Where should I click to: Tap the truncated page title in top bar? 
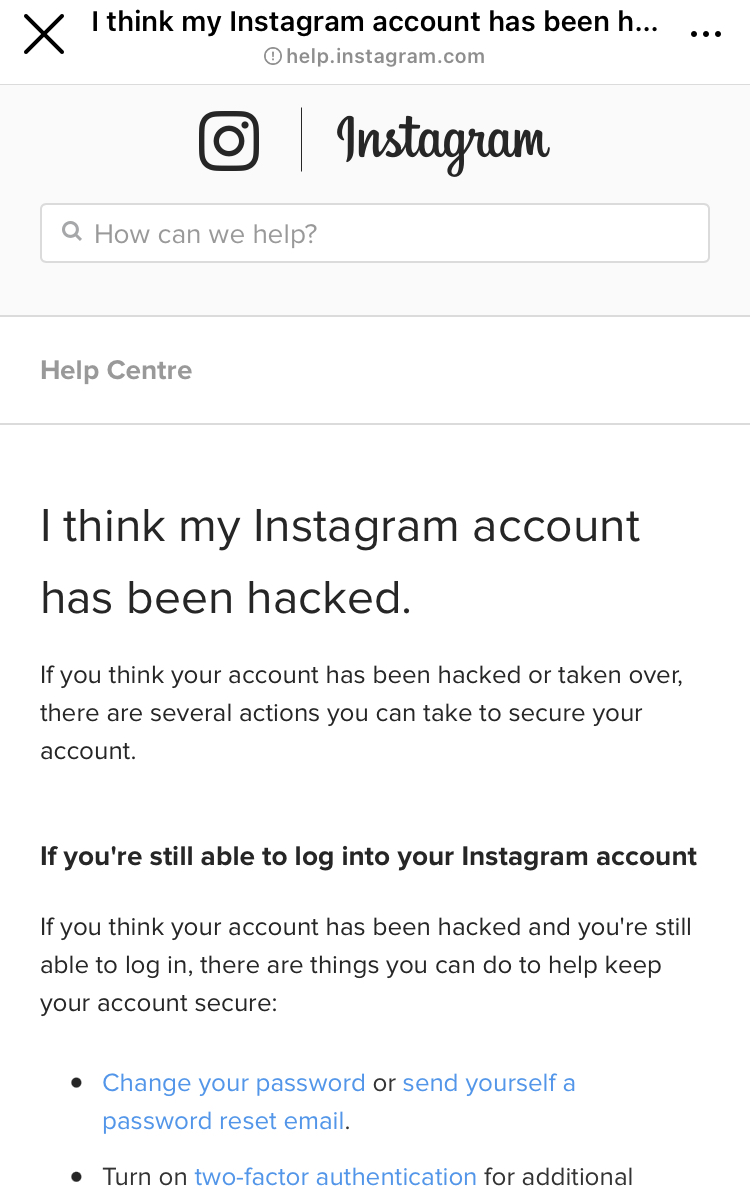[375, 22]
